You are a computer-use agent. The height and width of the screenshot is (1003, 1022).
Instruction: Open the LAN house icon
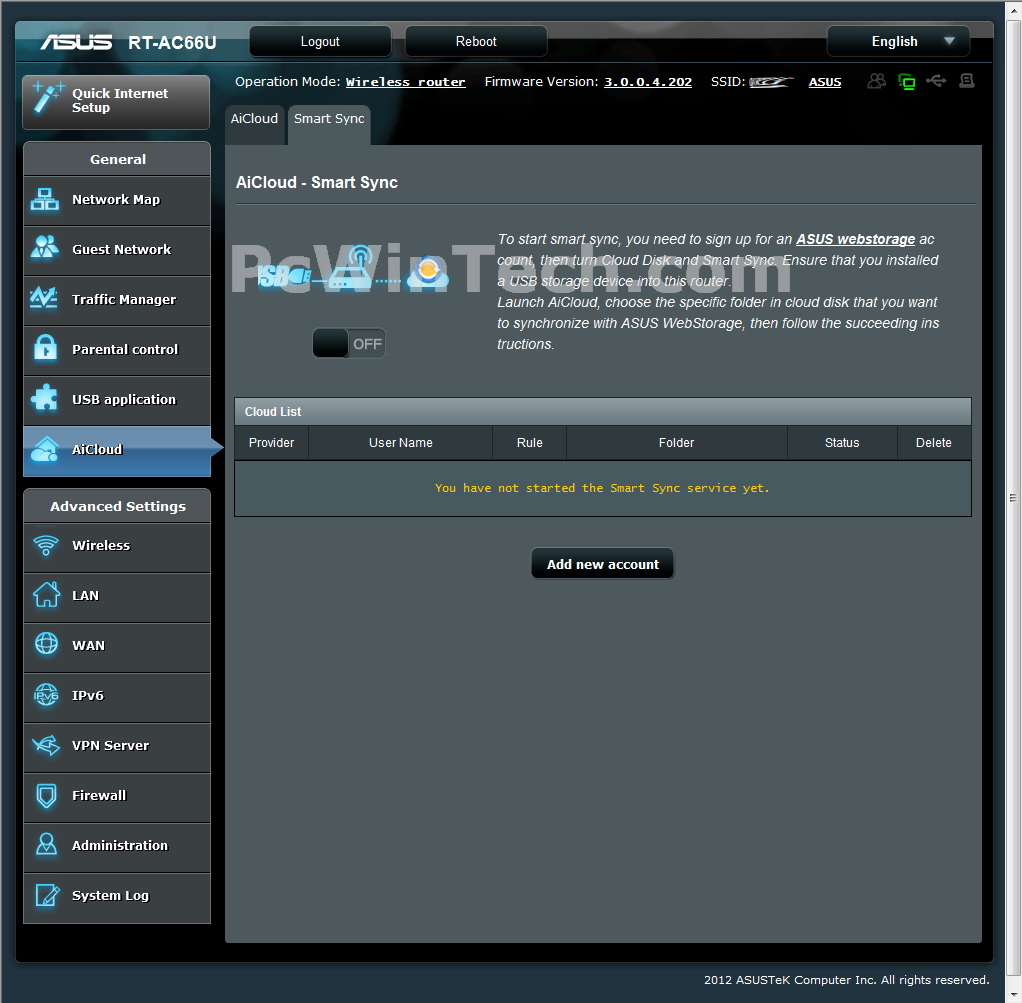46,594
